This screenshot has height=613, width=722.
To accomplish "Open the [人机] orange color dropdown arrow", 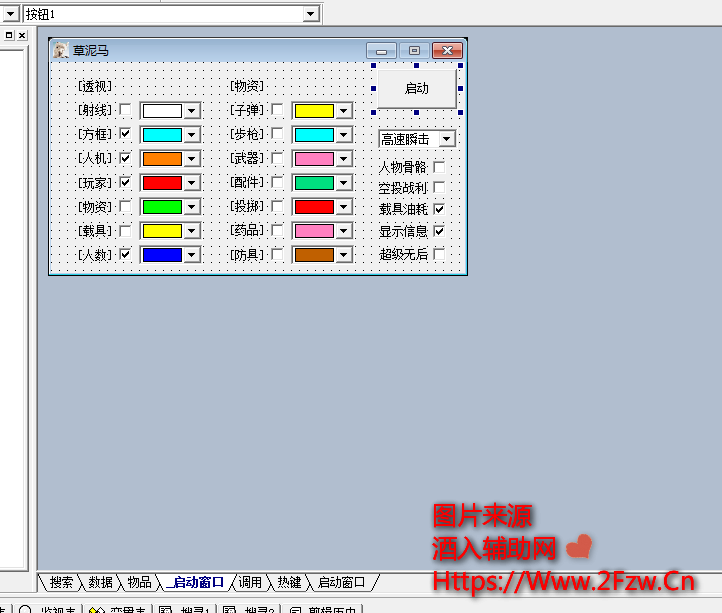I will (x=192, y=159).
